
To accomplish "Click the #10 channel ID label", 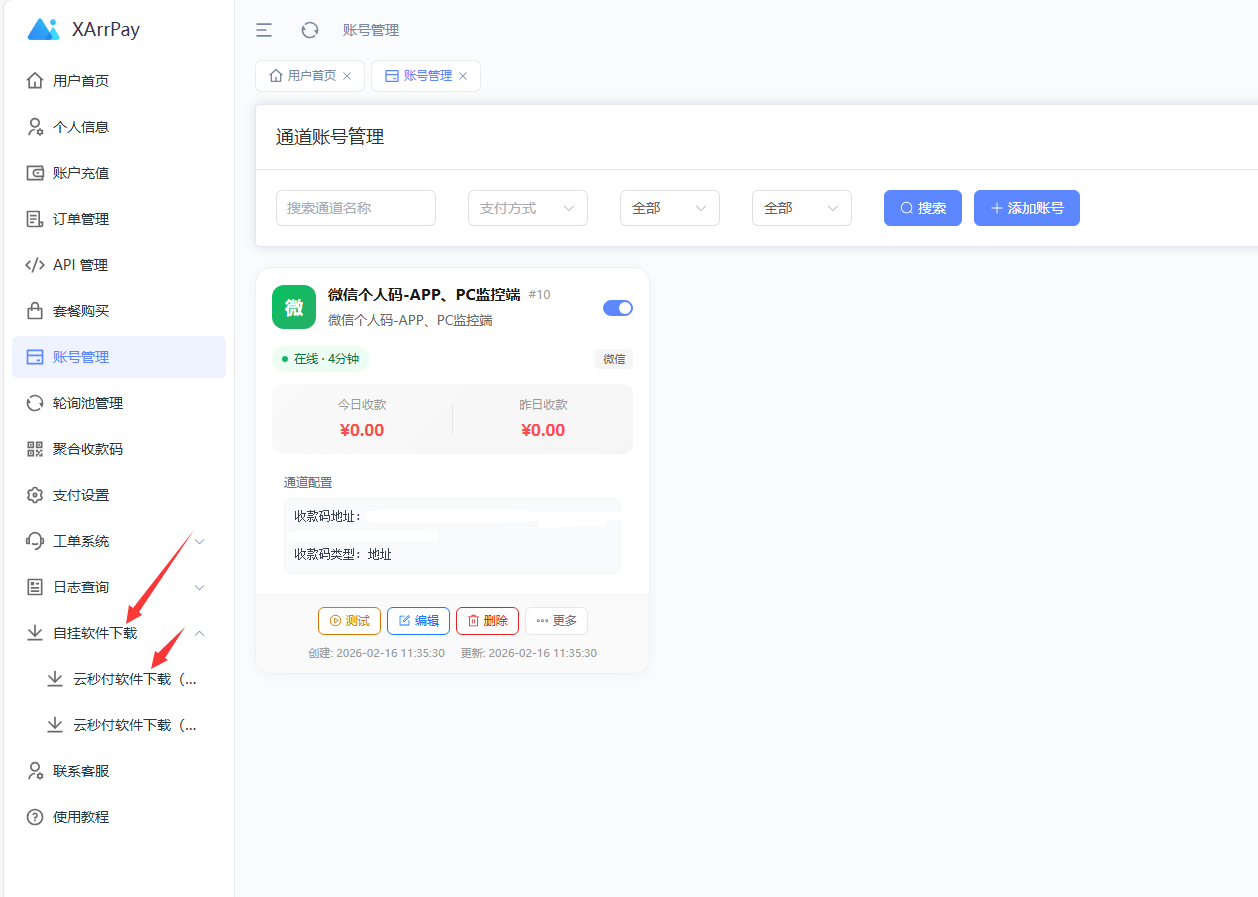I will (539, 295).
